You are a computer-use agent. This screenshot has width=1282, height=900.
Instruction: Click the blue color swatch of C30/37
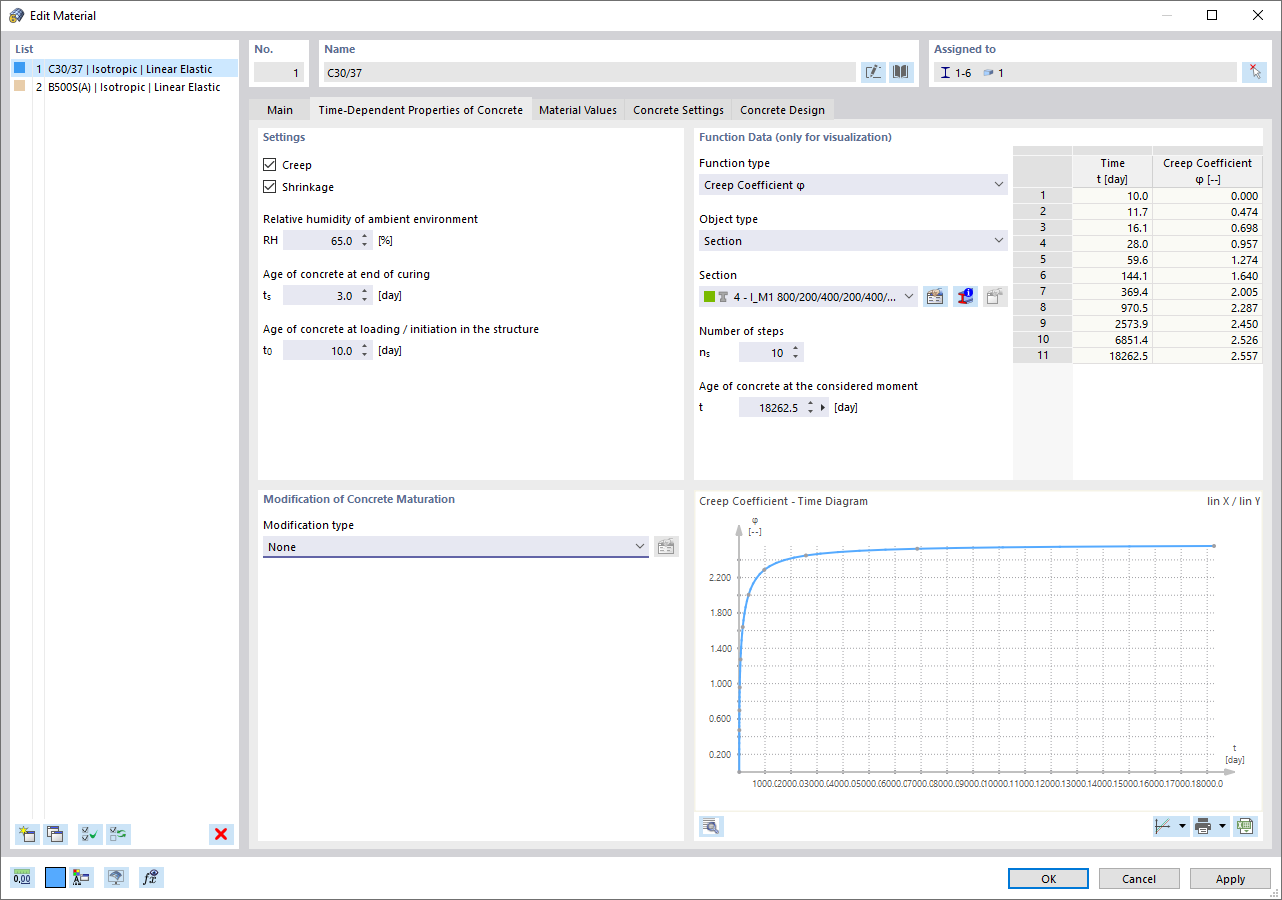pyautogui.click(x=19, y=68)
